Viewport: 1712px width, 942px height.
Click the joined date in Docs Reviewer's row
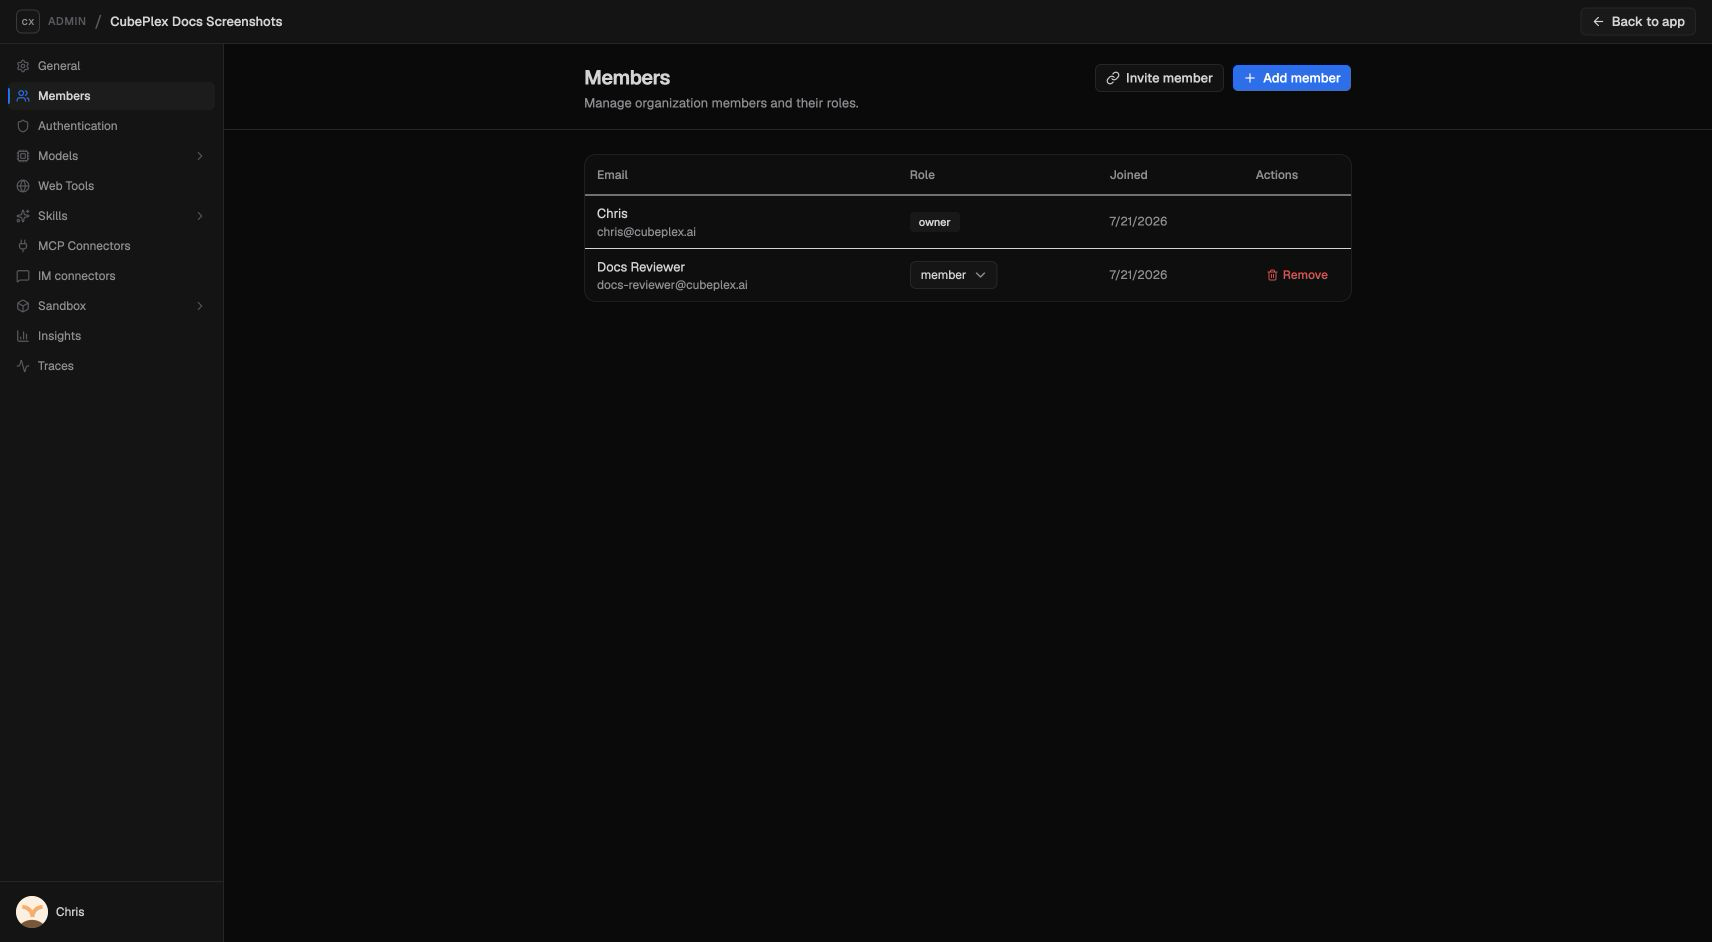tap(1138, 275)
